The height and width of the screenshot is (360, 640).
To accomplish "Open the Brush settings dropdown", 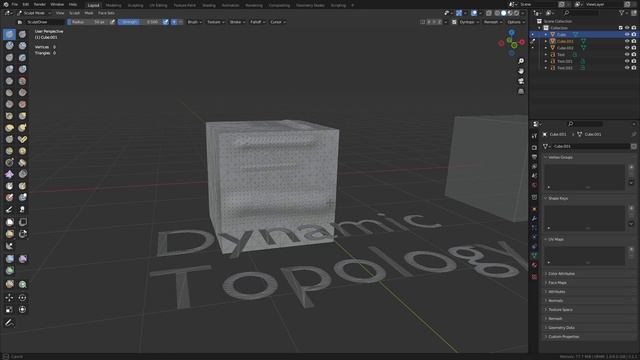I will coord(194,22).
